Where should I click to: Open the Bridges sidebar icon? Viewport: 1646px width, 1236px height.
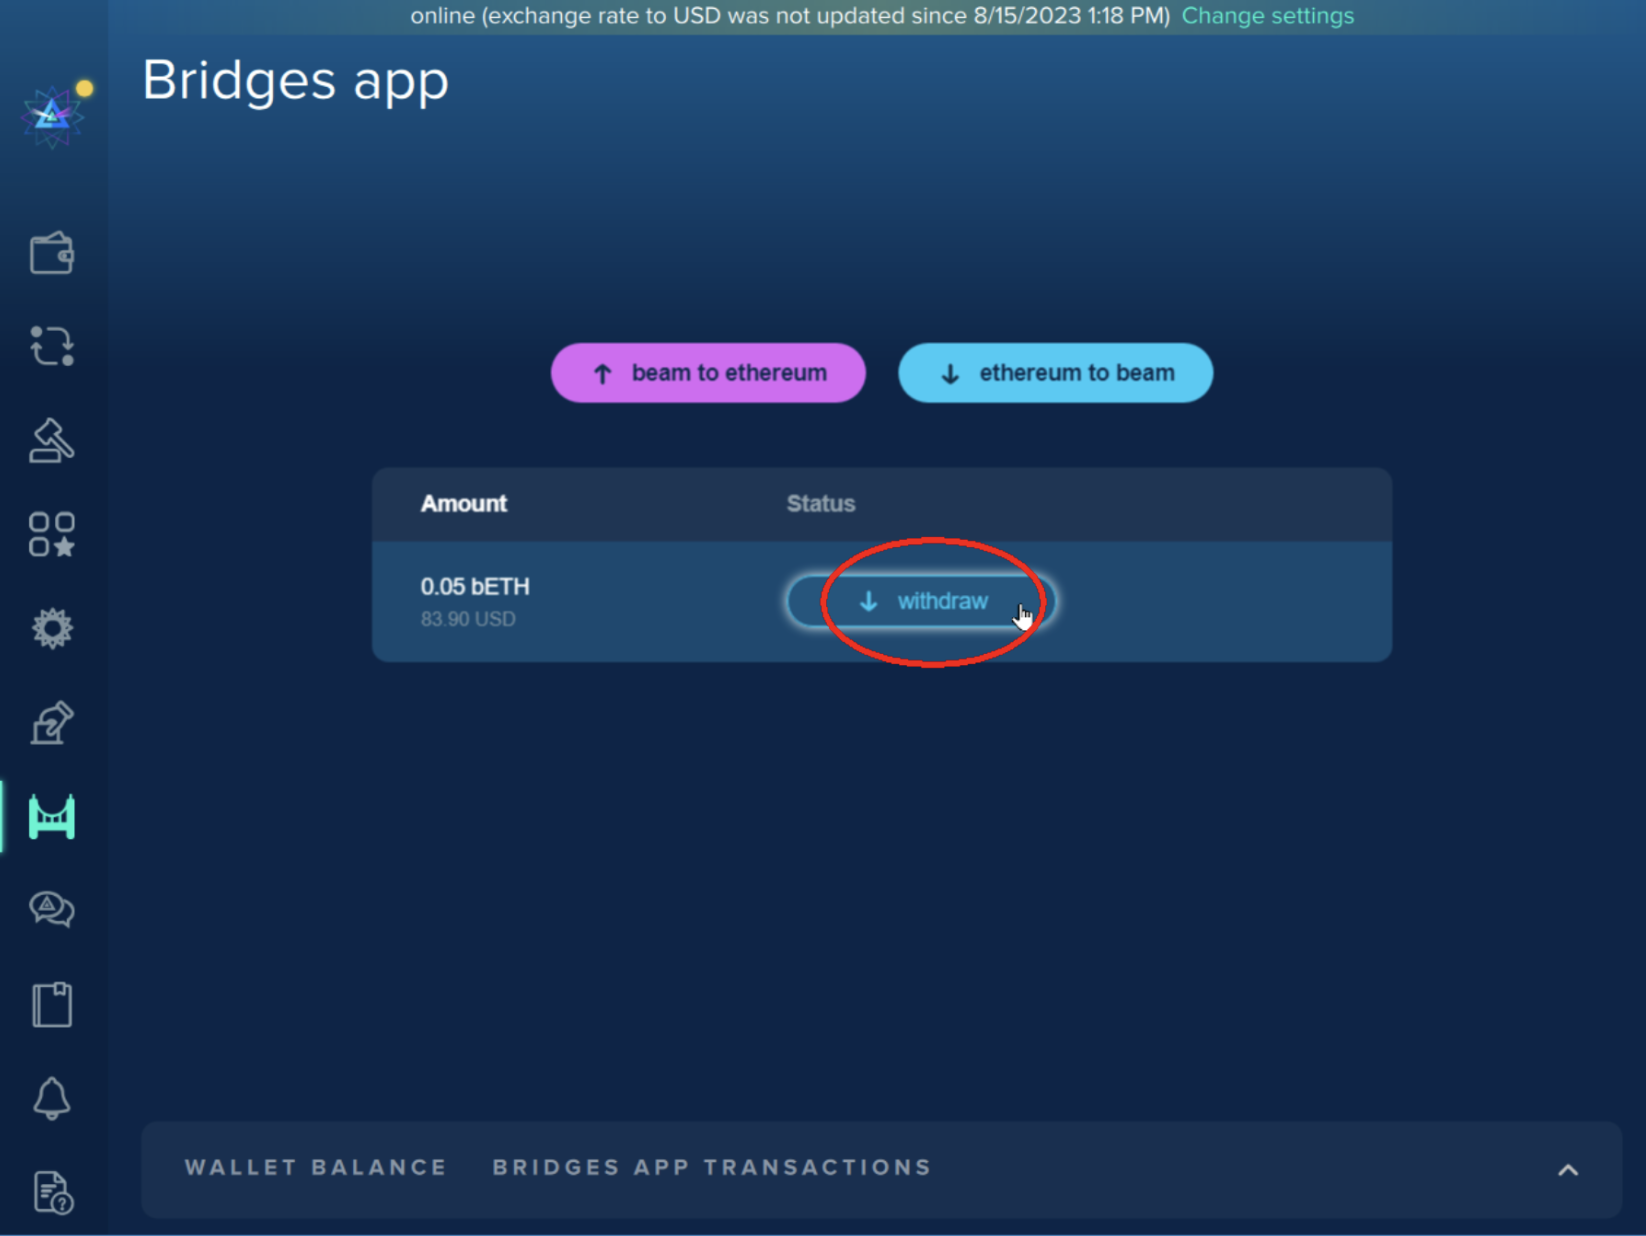pos(52,815)
